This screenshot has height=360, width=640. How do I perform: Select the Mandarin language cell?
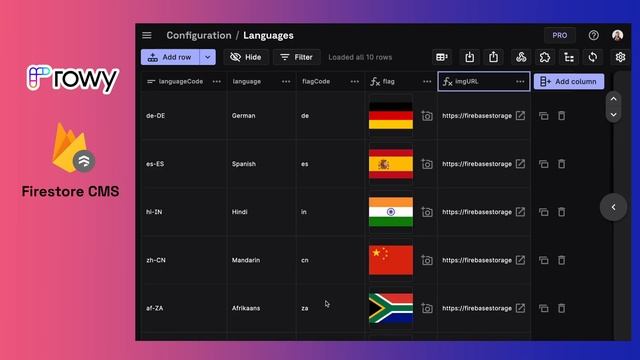(x=262, y=260)
